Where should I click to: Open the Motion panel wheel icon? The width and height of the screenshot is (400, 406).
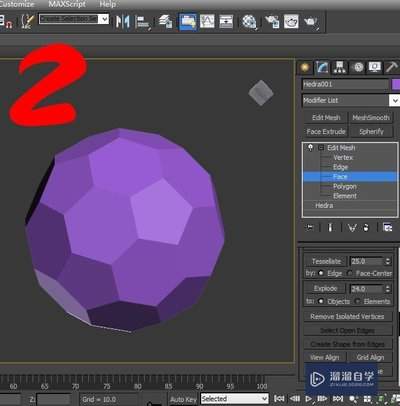pos(358,68)
